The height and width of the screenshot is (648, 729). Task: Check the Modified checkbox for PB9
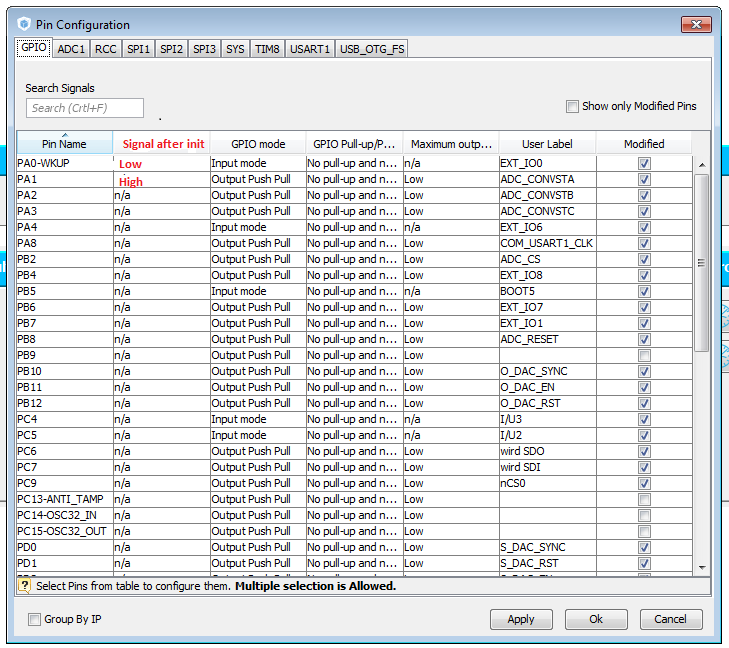coord(644,355)
